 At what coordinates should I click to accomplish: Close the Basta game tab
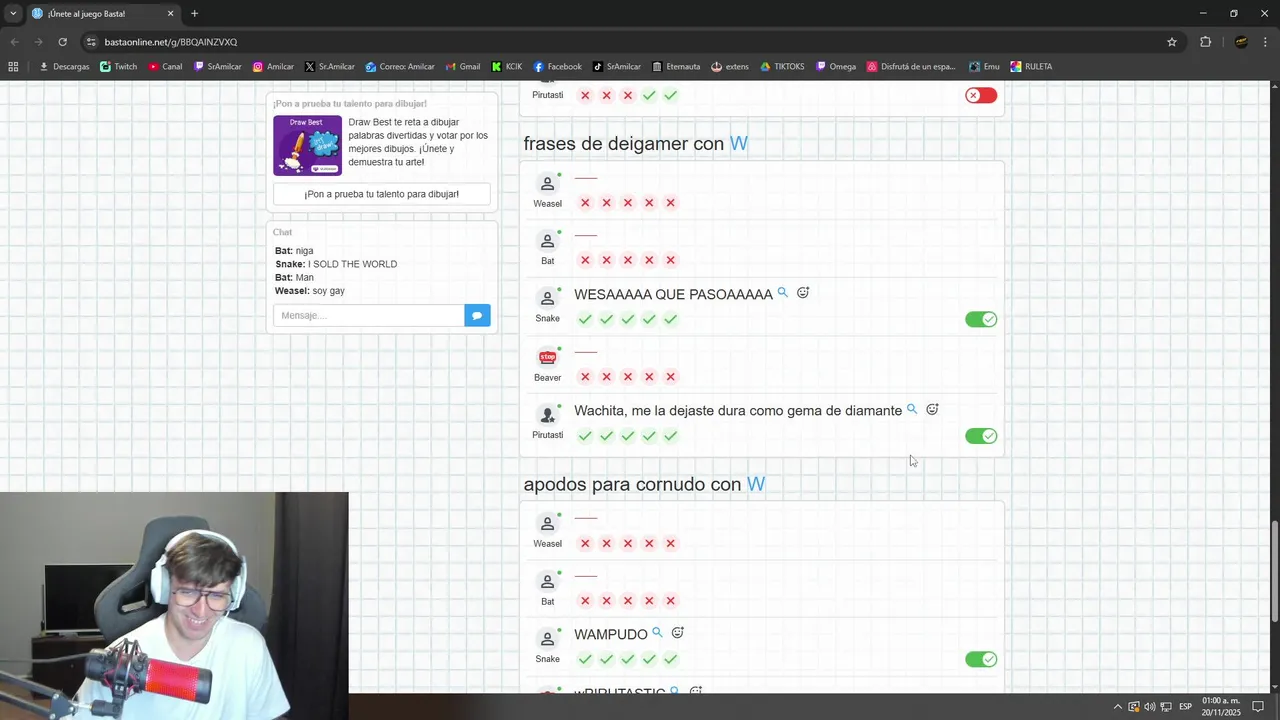170,13
